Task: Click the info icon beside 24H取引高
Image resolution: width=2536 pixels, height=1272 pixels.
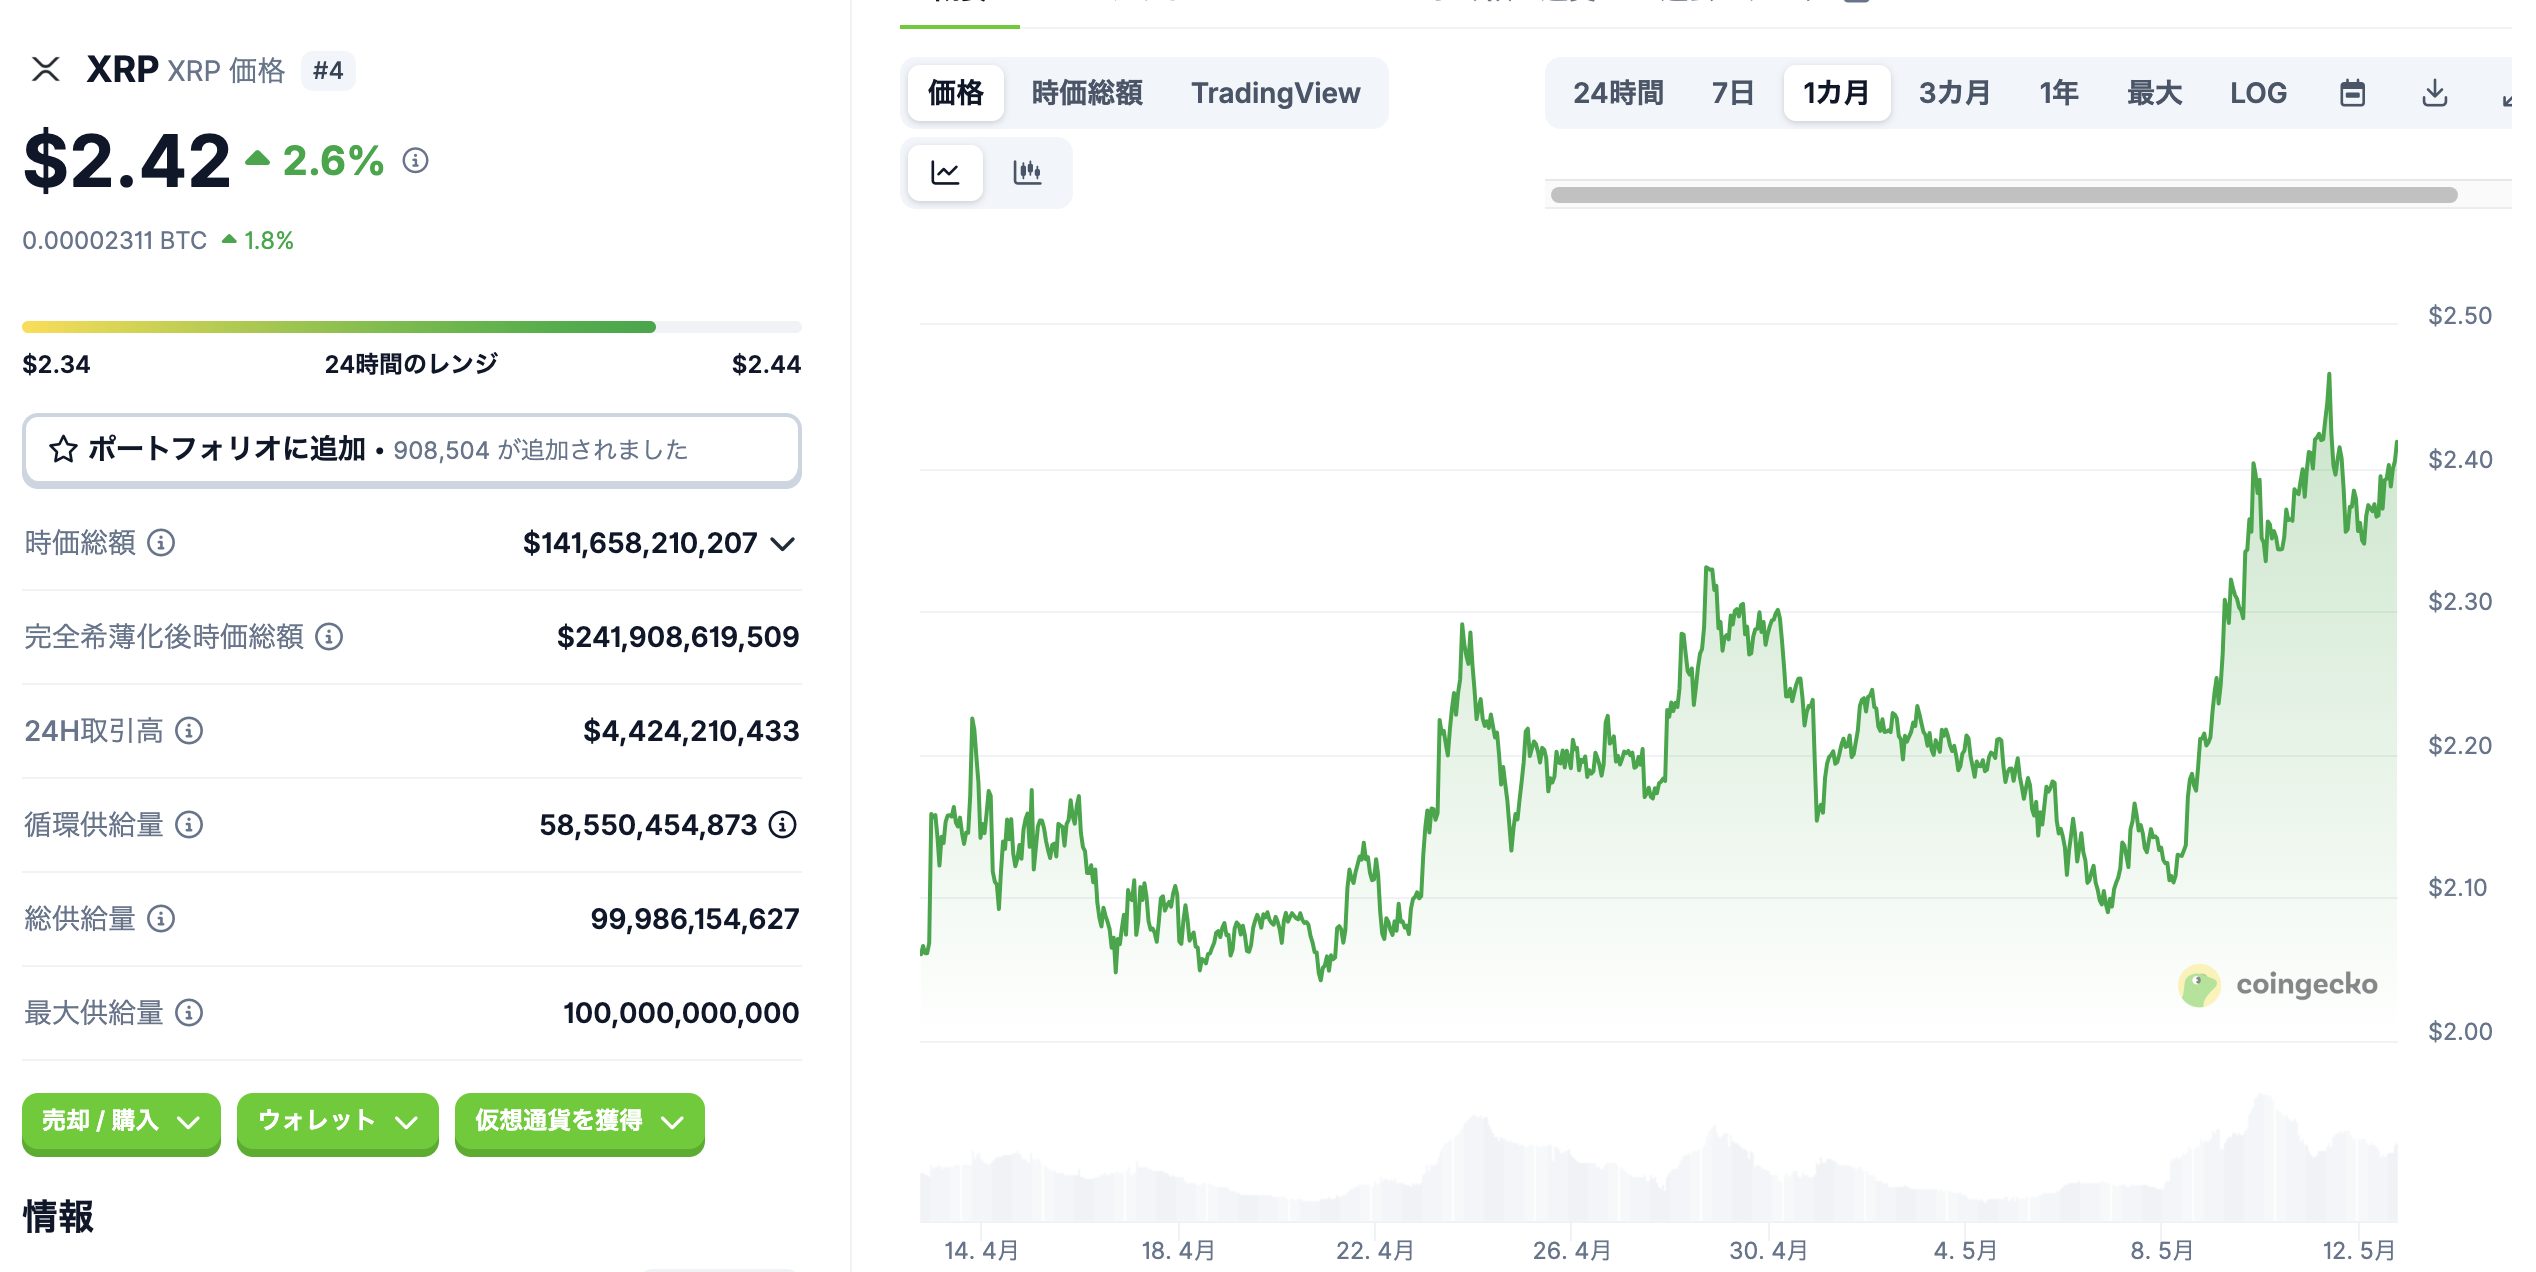Action: [x=189, y=731]
